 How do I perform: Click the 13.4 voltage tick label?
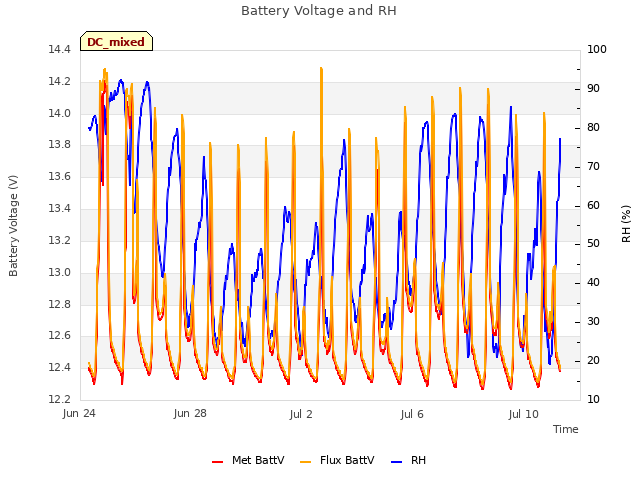pos(60,208)
